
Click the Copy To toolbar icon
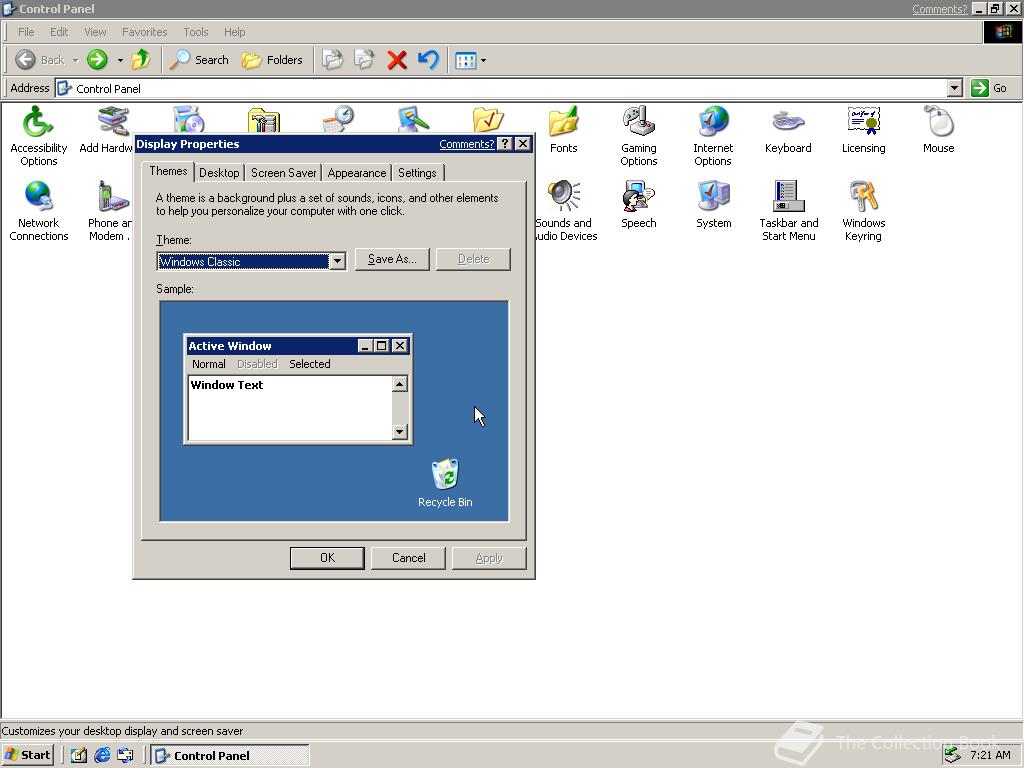pos(364,60)
